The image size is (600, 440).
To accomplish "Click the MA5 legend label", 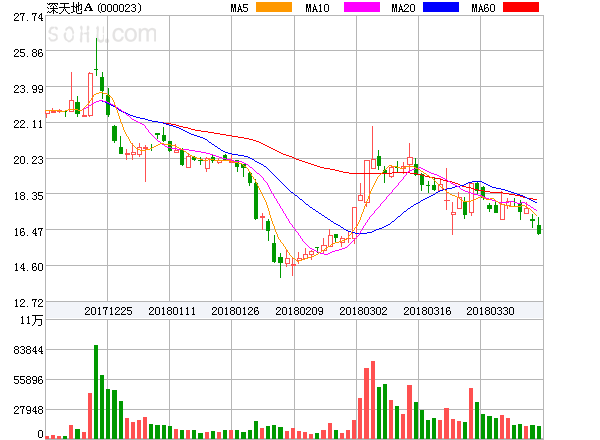I will point(239,8).
